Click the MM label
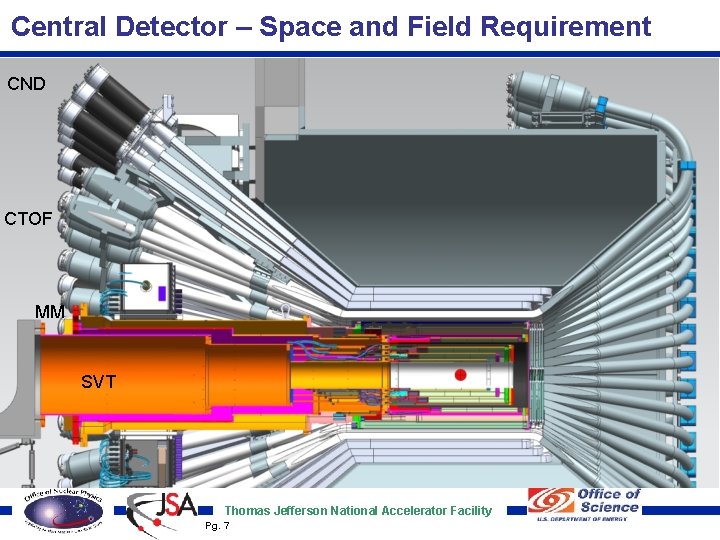This screenshot has width=720, height=540. 50,312
